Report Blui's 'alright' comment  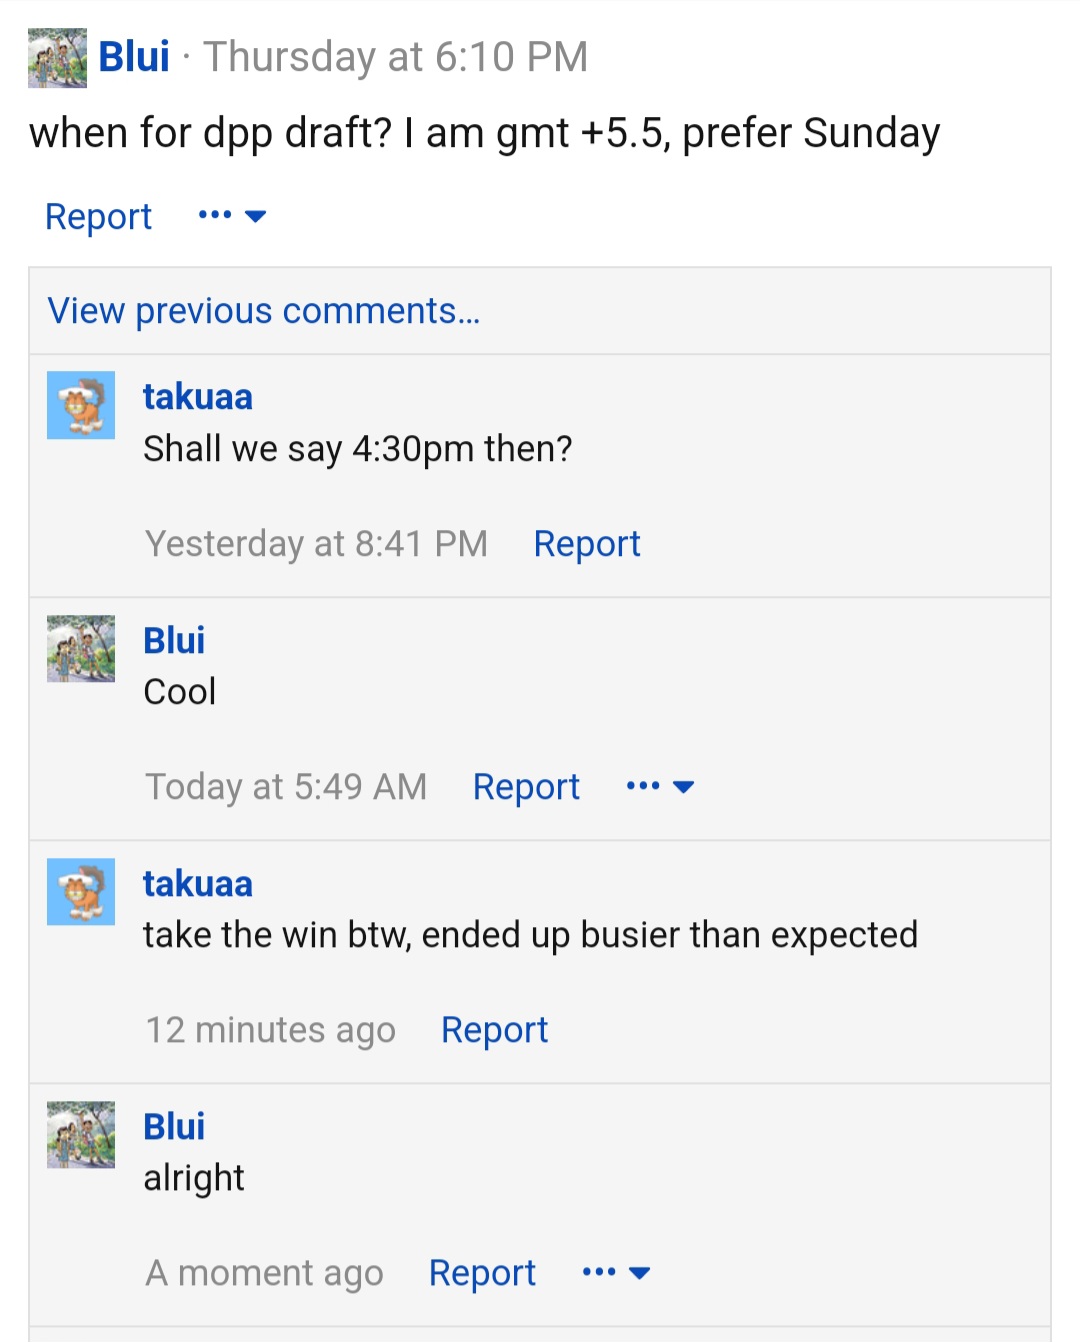(482, 1273)
